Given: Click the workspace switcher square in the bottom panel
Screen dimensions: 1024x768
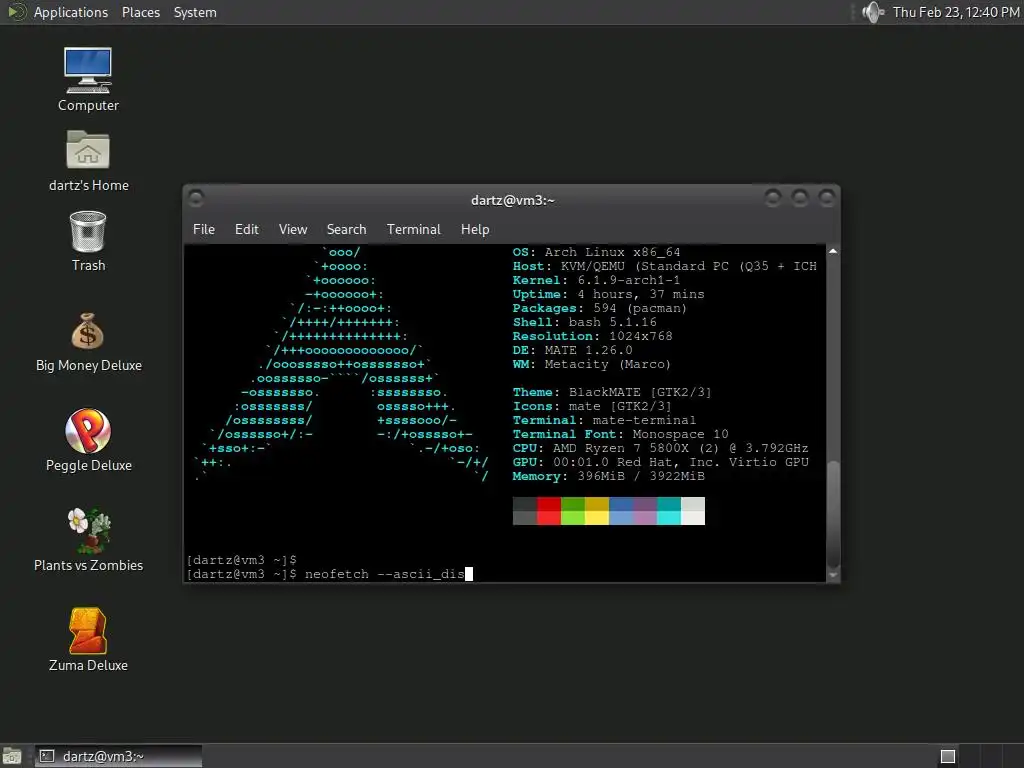Looking at the screenshot, I should (948, 756).
